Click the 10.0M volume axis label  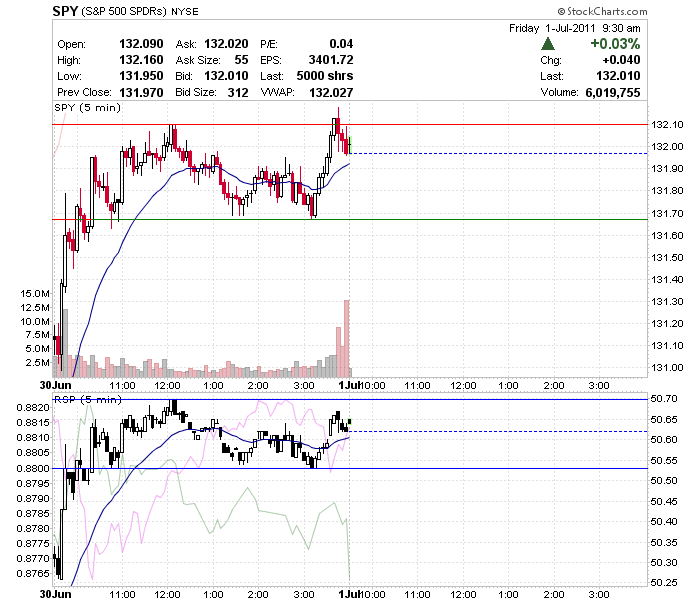(35, 321)
